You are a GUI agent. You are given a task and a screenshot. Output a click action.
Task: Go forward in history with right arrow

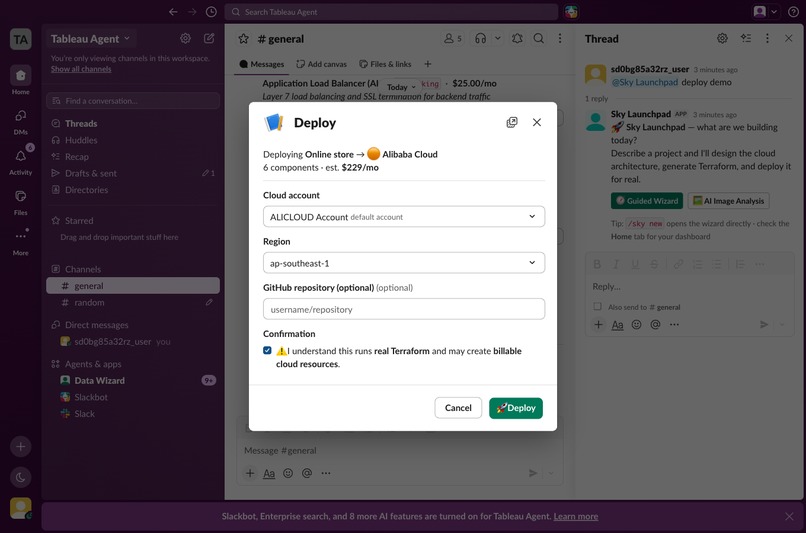192,12
